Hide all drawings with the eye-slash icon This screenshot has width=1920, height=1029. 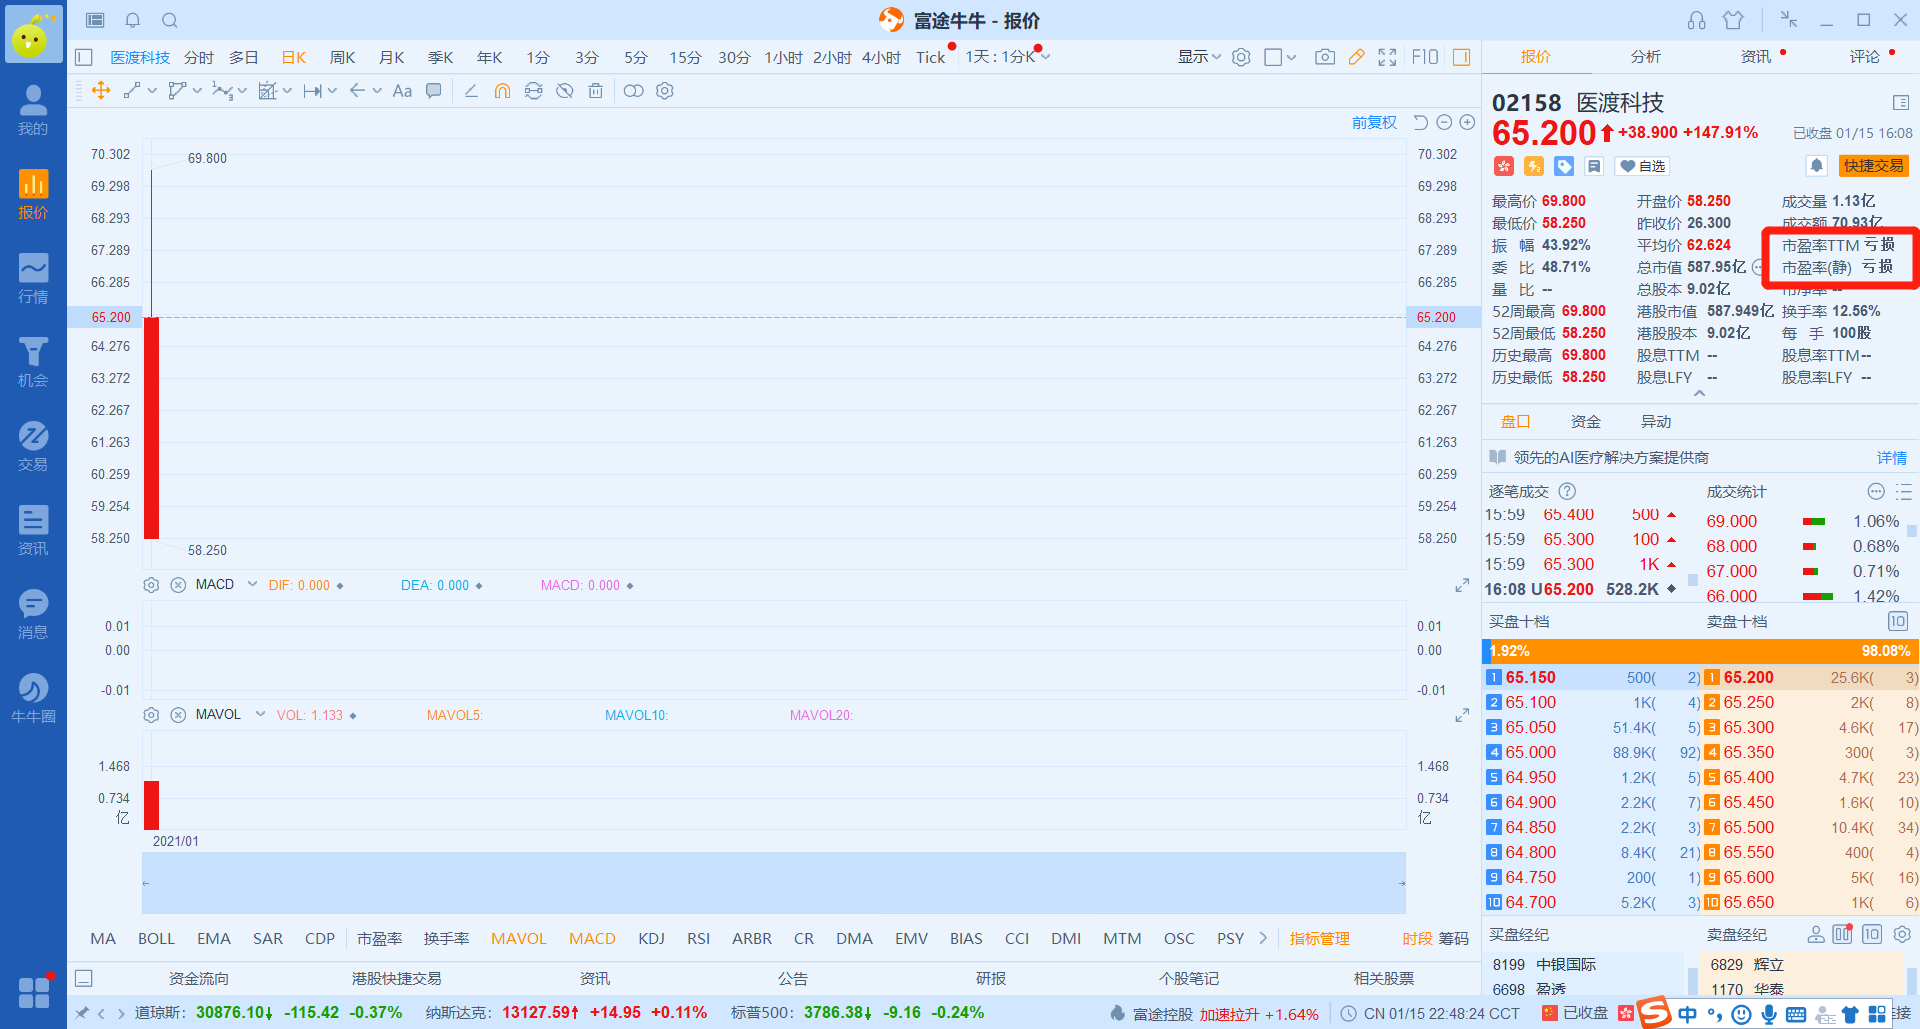(564, 91)
